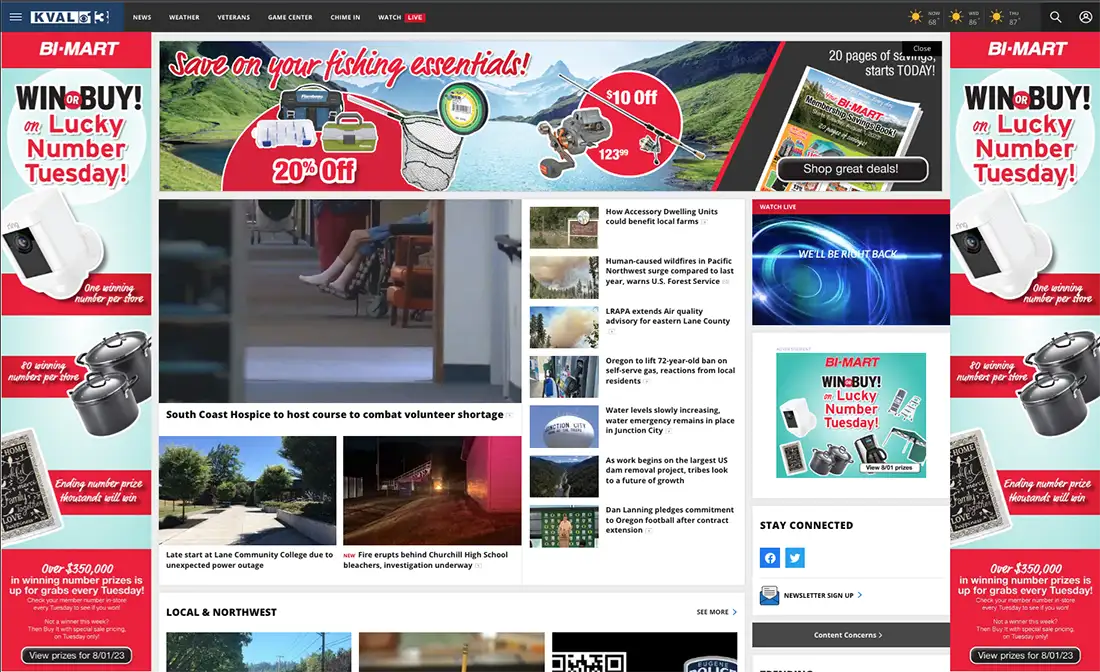This screenshot has height=672, width=1100.
Task: Click the wildfire smoke forest thumbnail
Action: coord(564,277)
